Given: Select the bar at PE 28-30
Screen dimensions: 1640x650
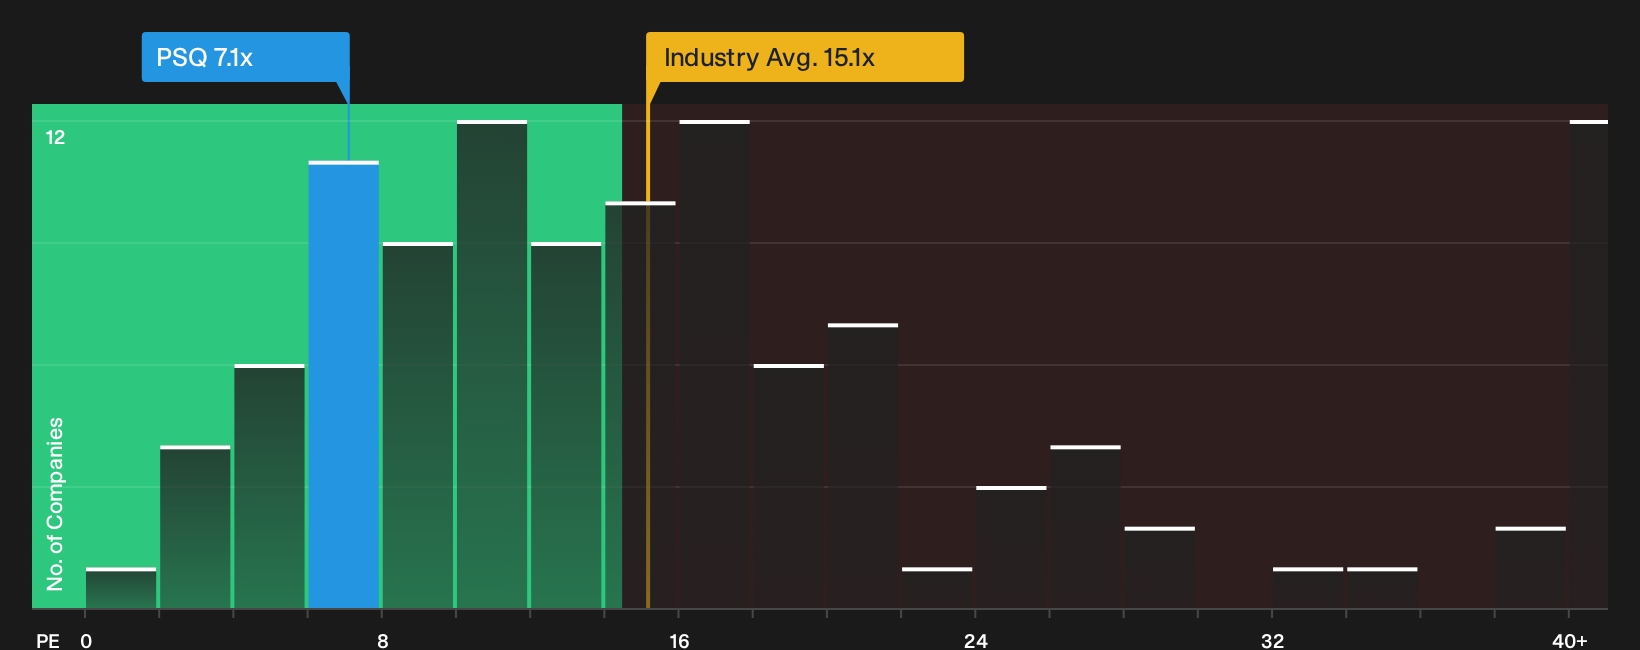Looking at the screenshot, I should click(x=1159, y=567).
